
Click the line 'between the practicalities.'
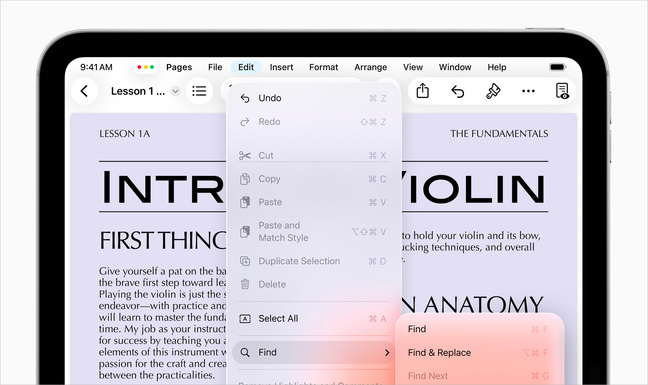coord(157,375)
